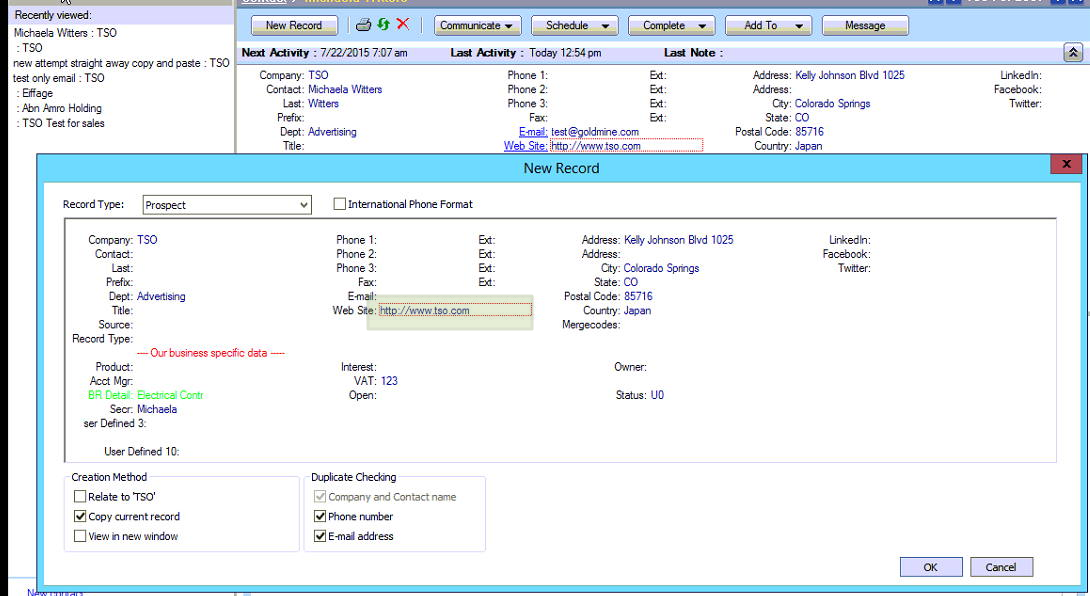Image resolution: width=1090 pixels, height=596 pixels.
Task: Click the Message button
Action: point(865,25)
